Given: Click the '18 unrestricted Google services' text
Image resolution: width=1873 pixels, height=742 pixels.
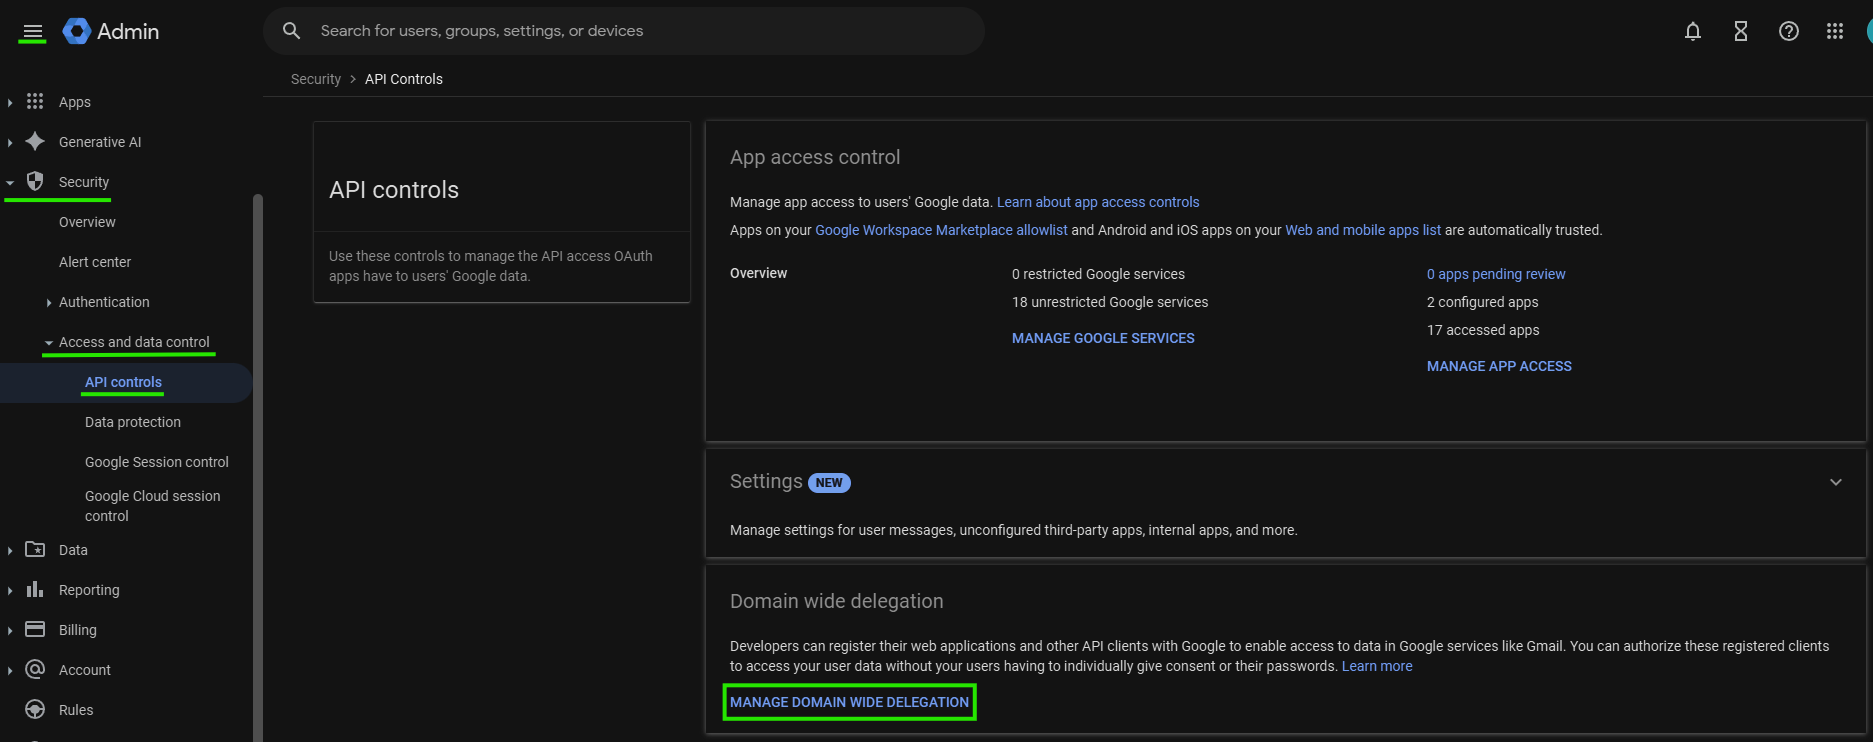Looking at the screenshot, I should 1110,302.
